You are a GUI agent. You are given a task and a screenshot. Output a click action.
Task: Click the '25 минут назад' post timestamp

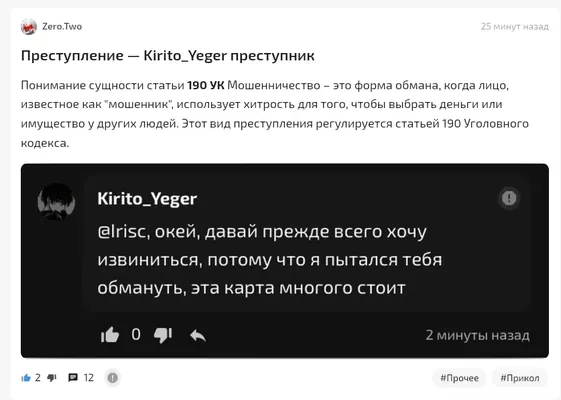pyautogui.click(x=514, y=26)
